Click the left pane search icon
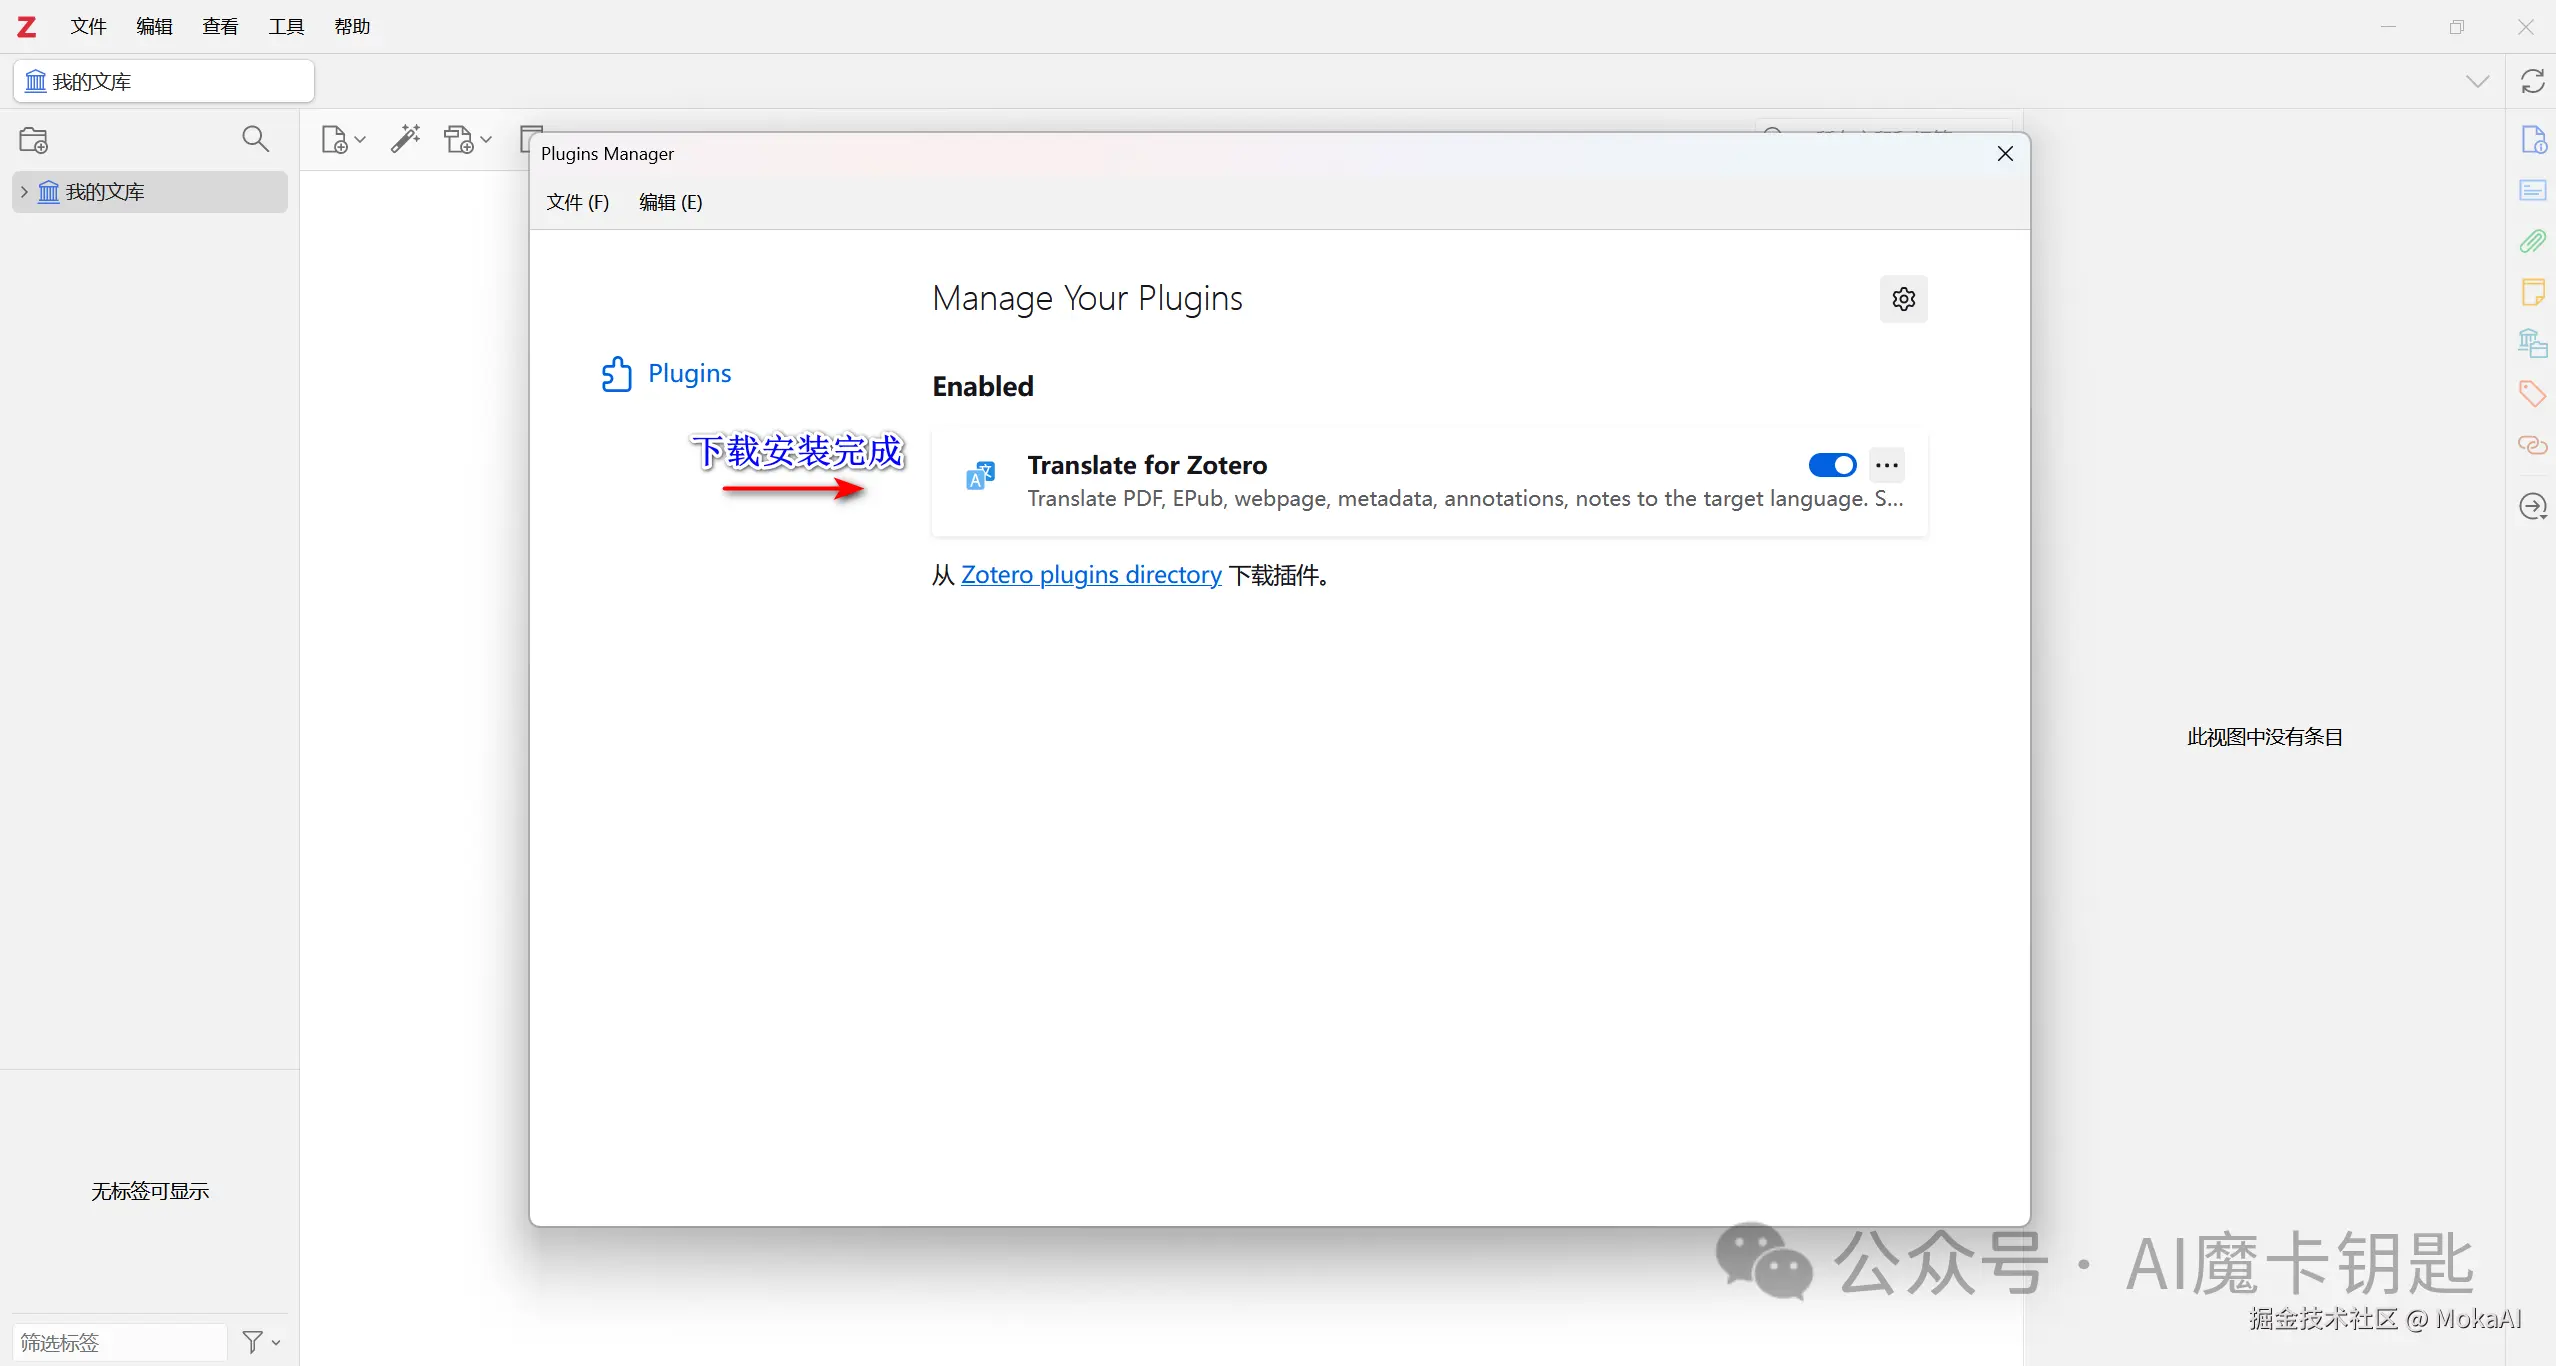This screenshot has height=1366, width=2556. [x=255, y=139]
